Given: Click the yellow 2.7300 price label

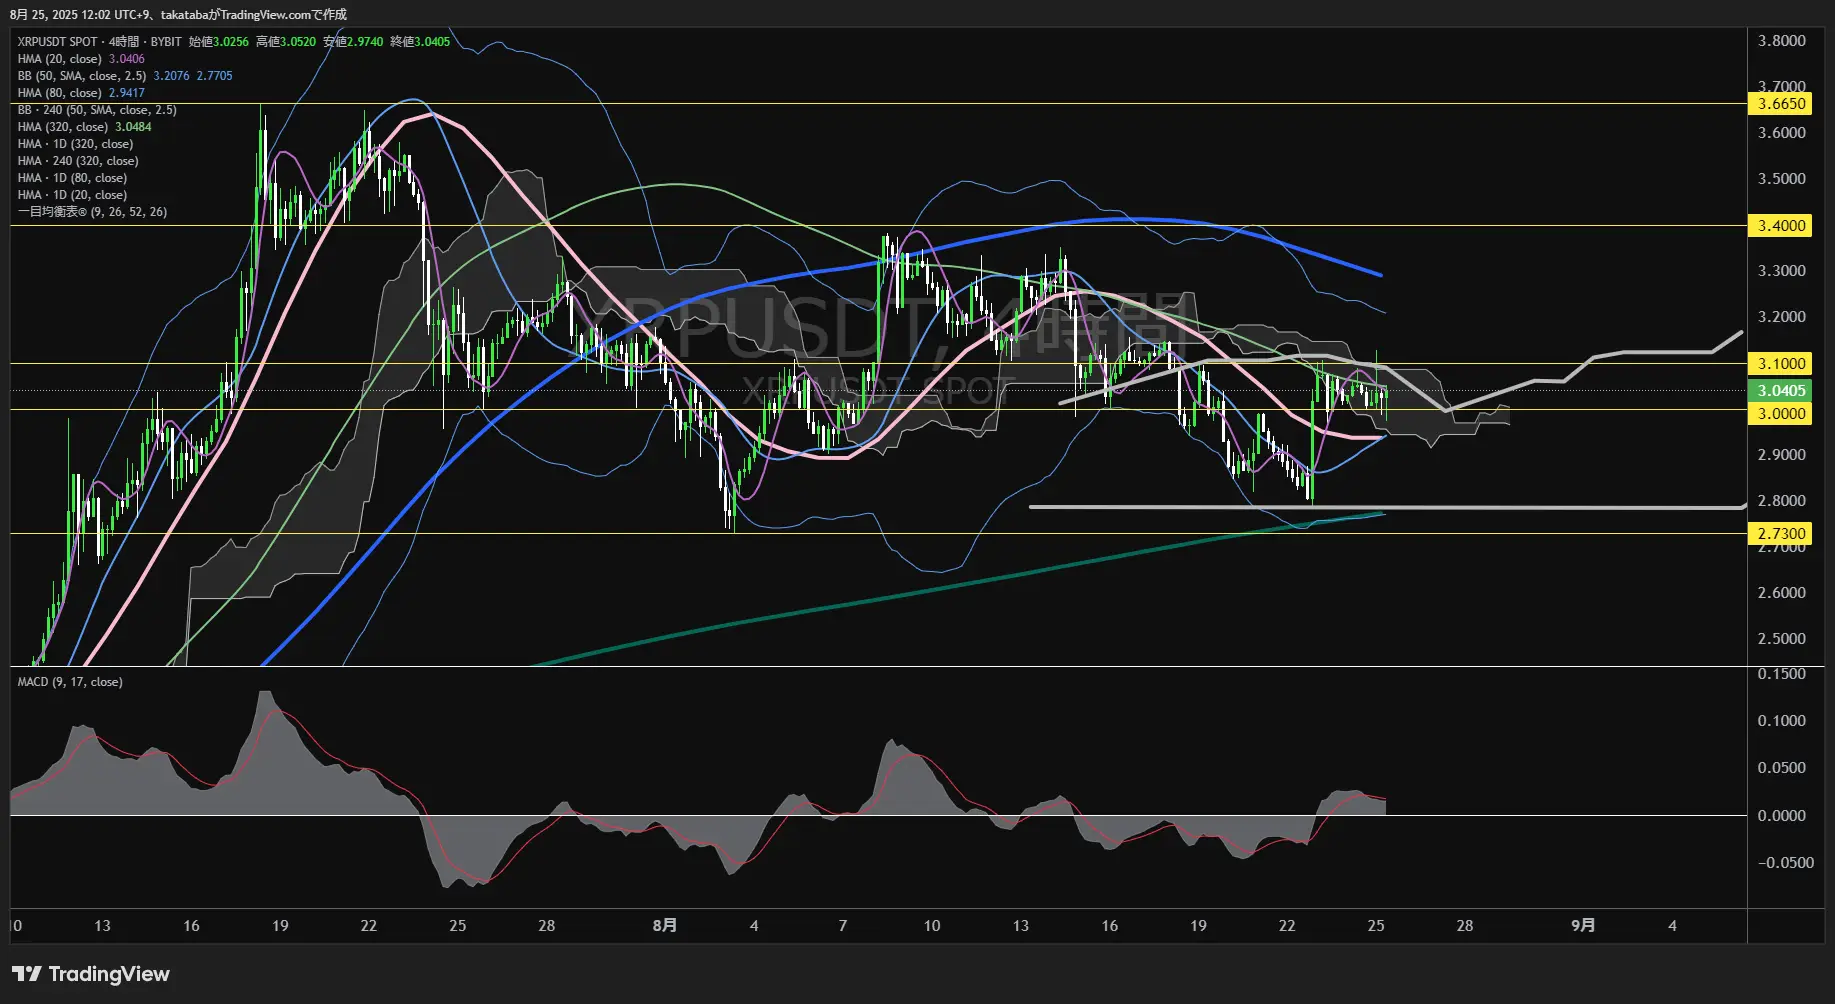Looking at the screenshot, I should (1781, 534).
